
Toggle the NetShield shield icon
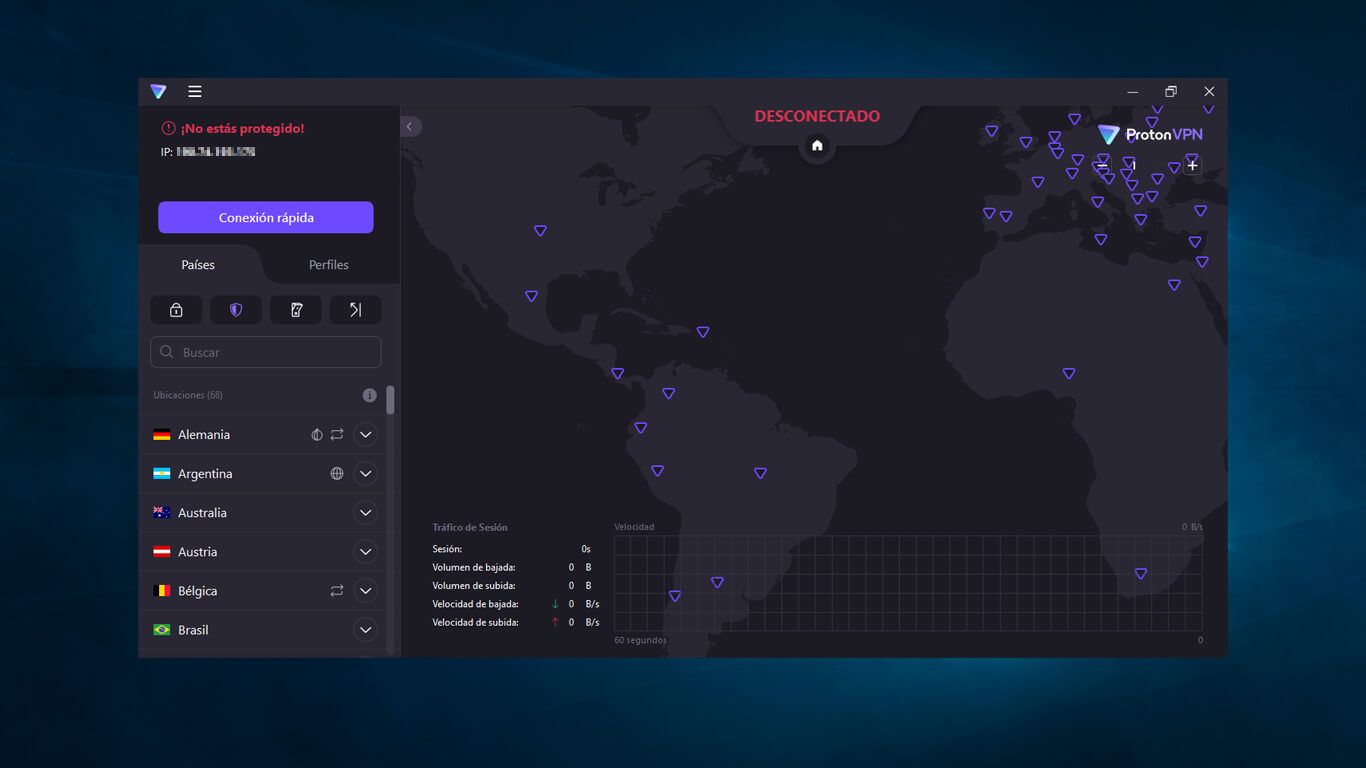[x=236, y=310]
